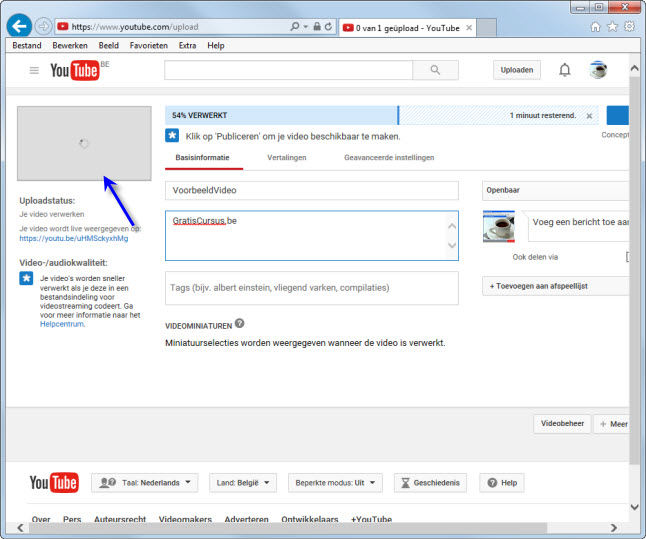Open the Geschiedenis button

pos(431,483)
